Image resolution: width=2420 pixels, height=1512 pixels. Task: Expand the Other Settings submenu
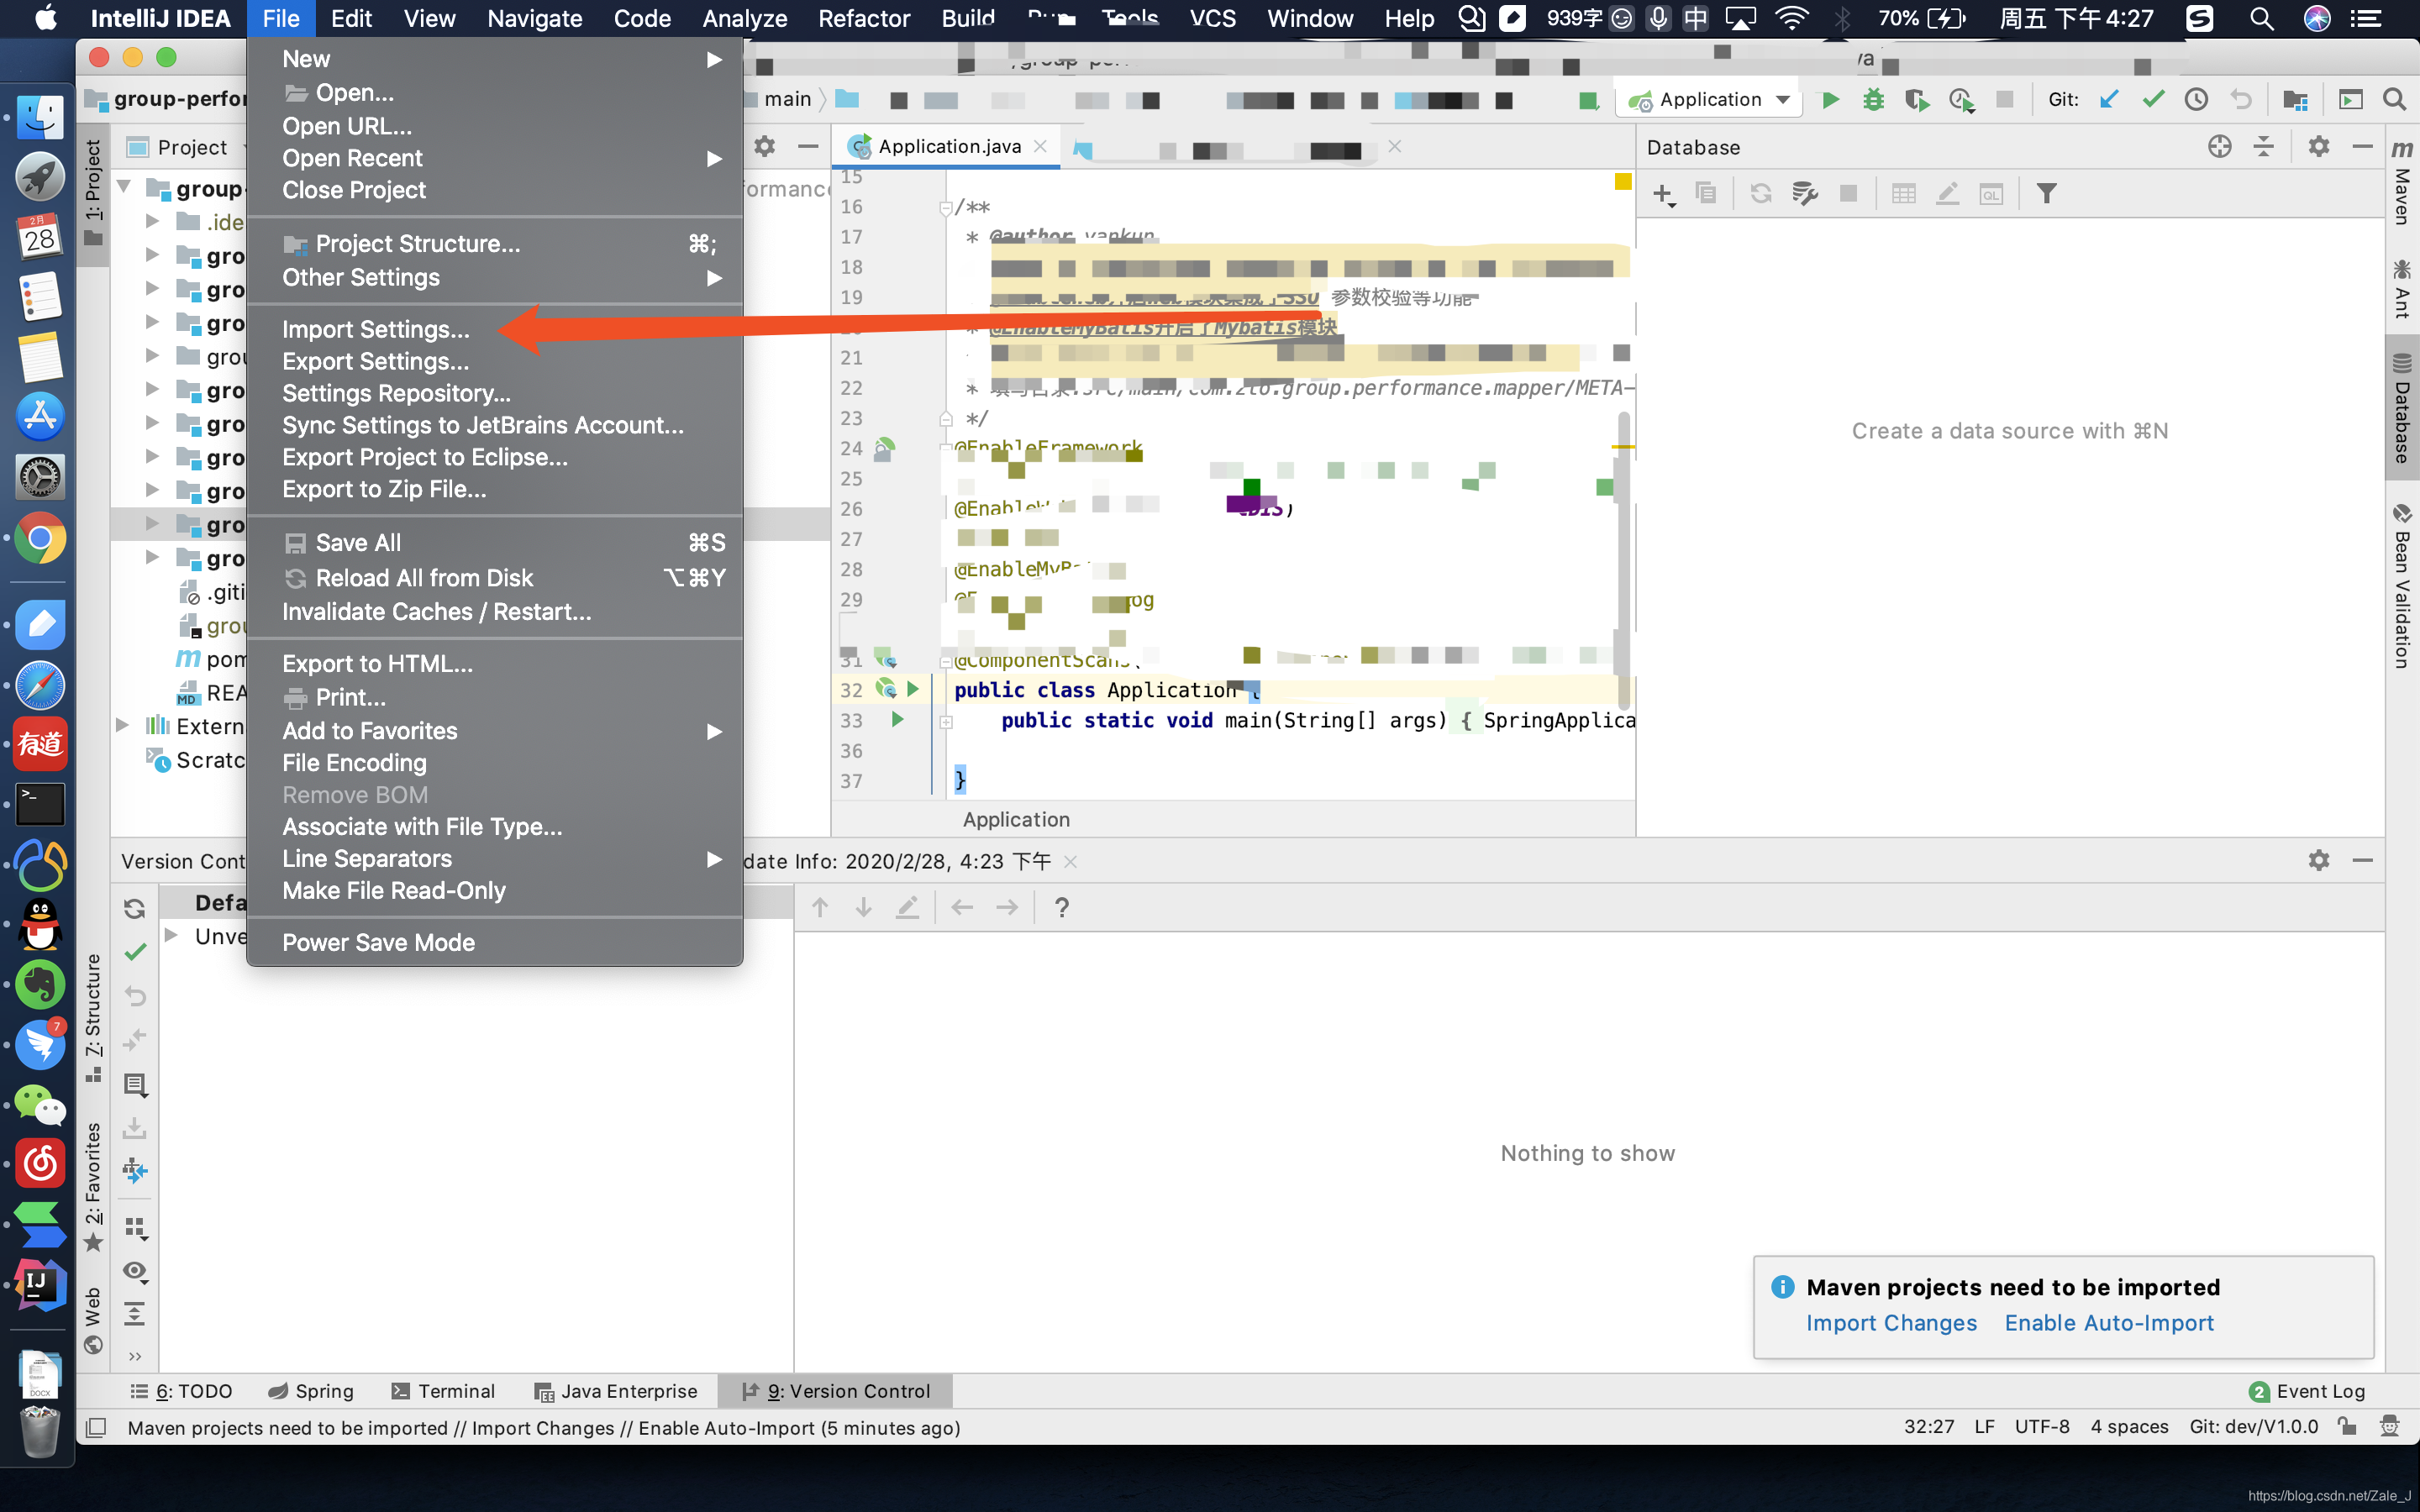[x=495, y=277]
